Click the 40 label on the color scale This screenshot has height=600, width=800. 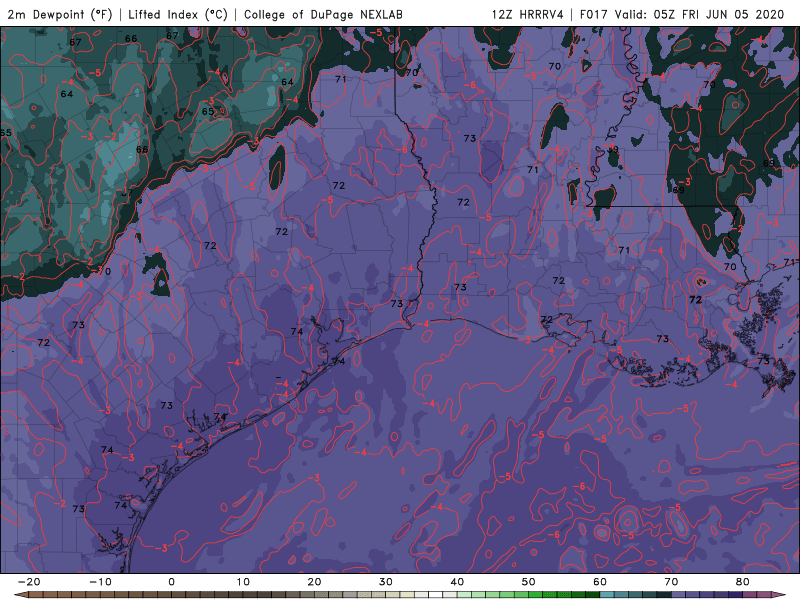(x=457, y=582)
